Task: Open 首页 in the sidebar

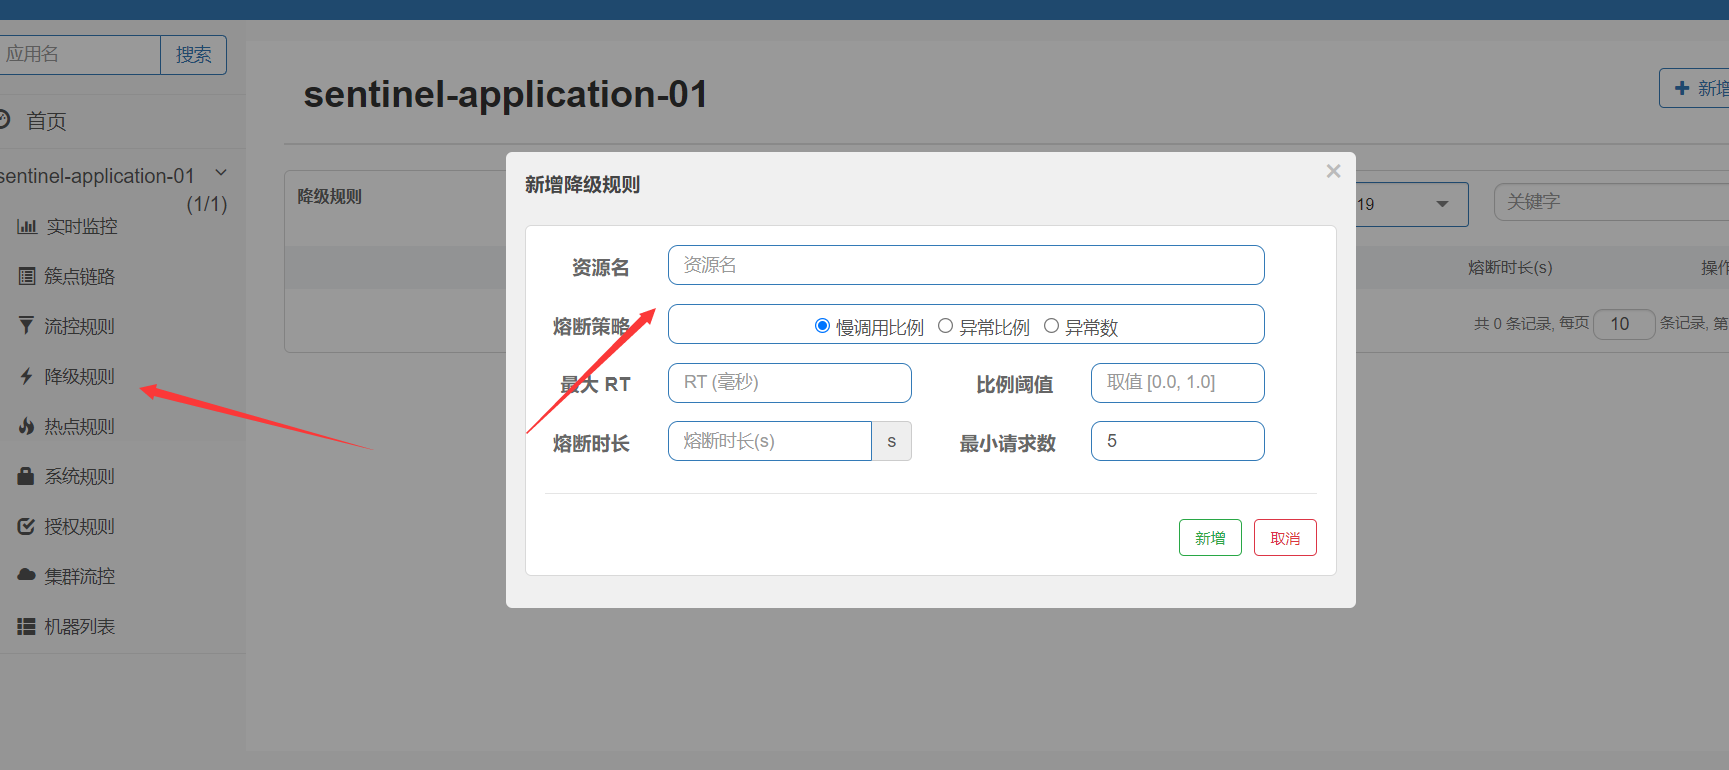Action: 46,121
